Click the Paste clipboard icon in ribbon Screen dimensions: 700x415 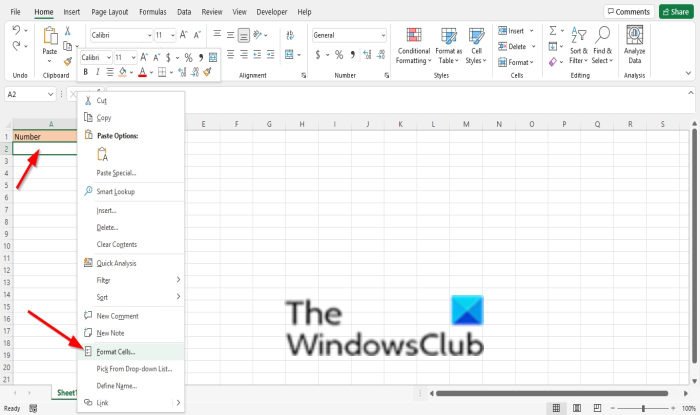point(50,35)
